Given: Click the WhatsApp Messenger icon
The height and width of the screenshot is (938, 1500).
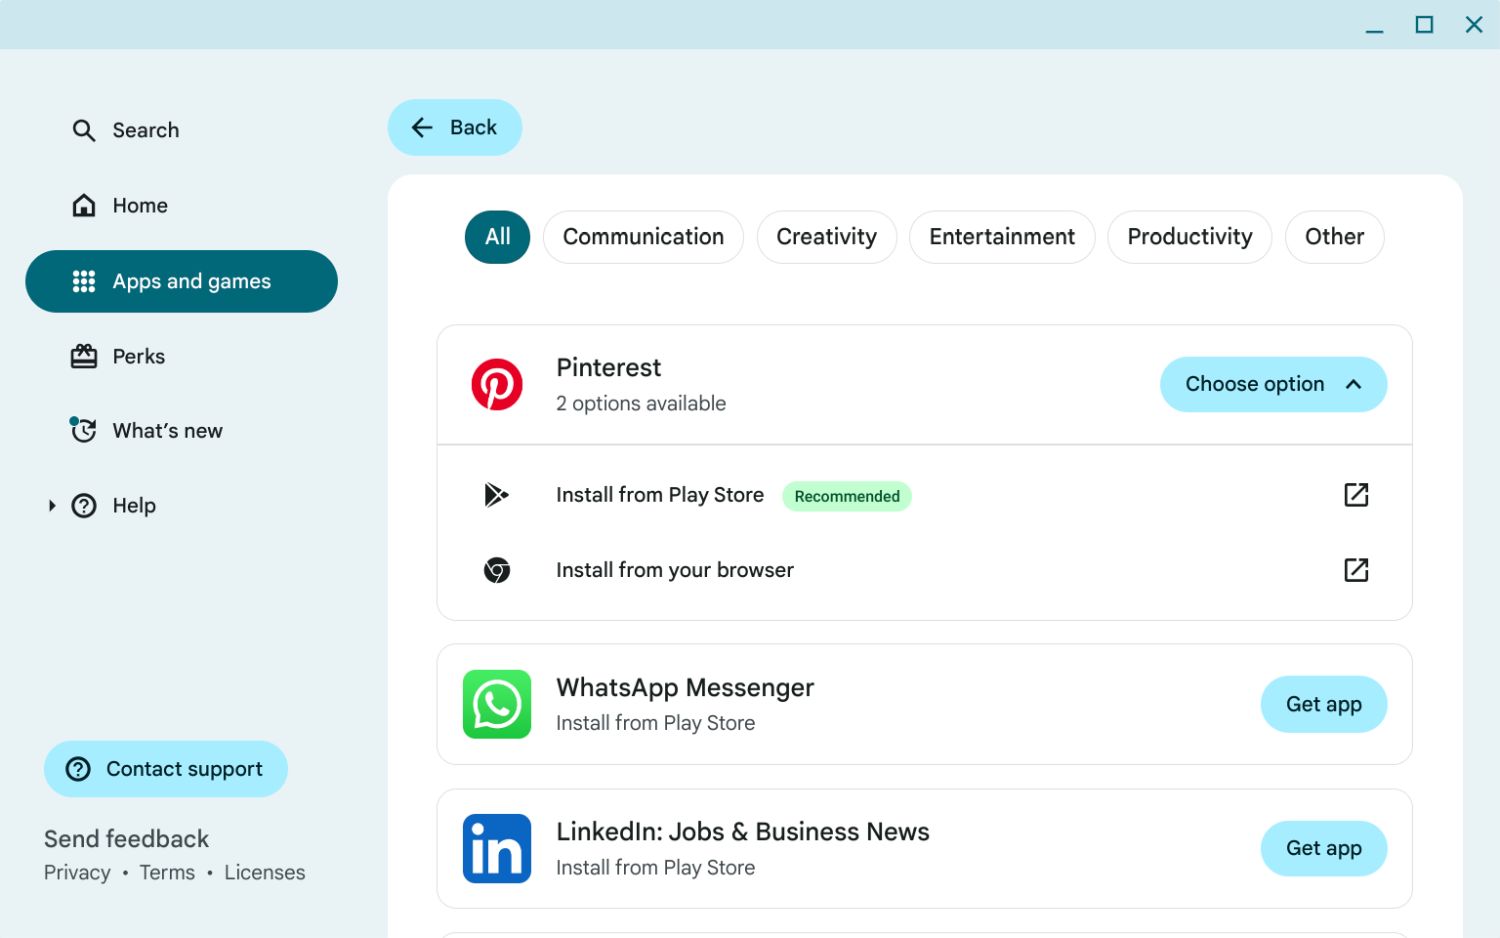Looking at the screenshot, I should [497, 704].
